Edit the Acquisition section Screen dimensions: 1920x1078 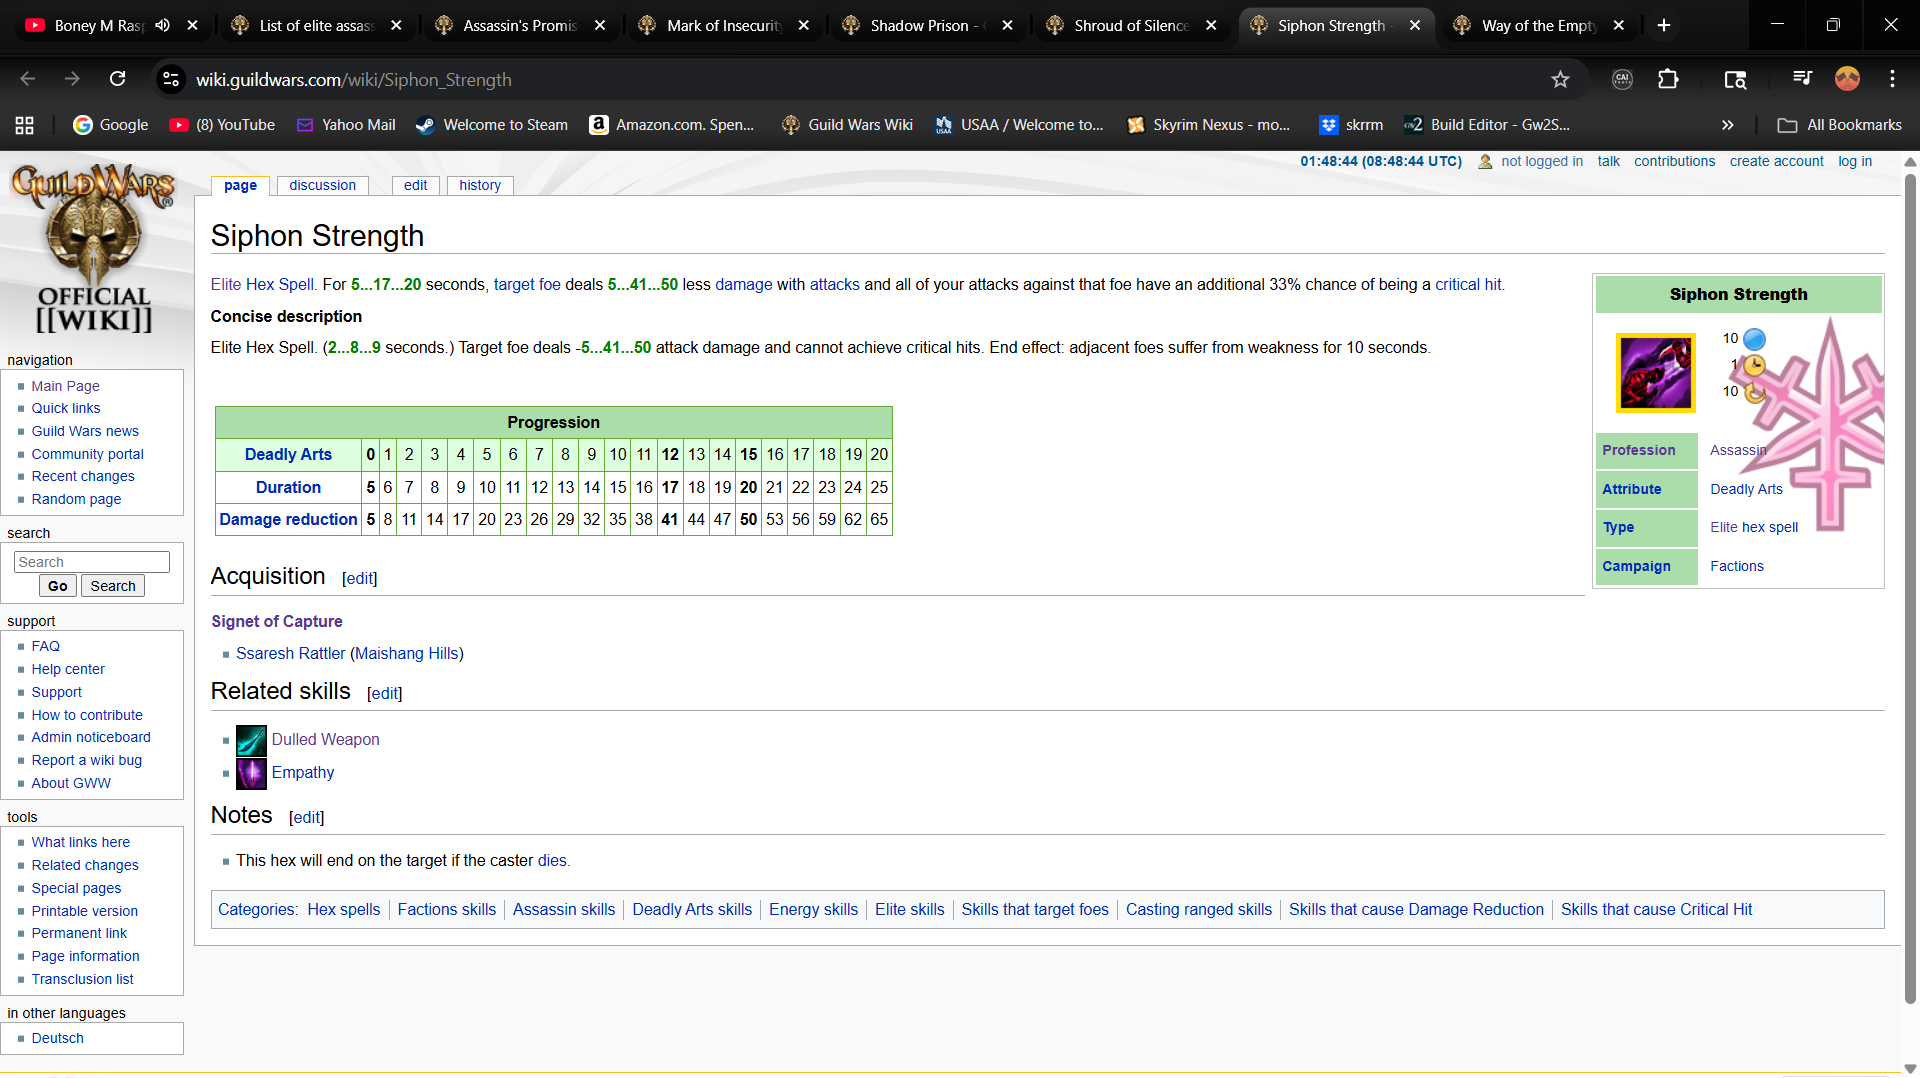[360, 579]
